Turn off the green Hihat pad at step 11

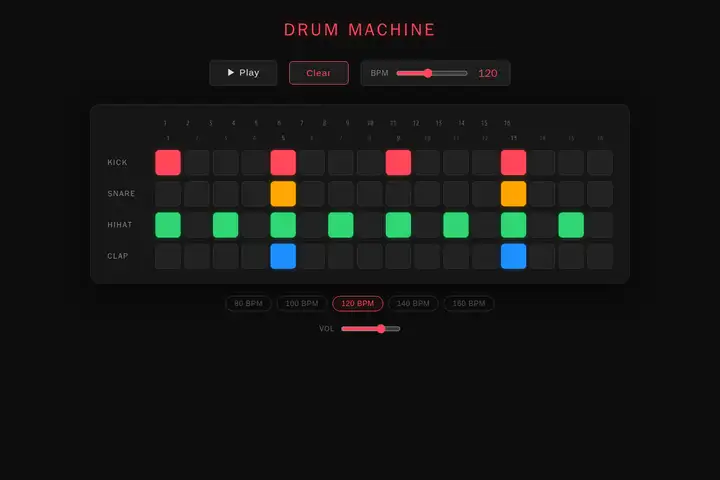pos(456,225)
